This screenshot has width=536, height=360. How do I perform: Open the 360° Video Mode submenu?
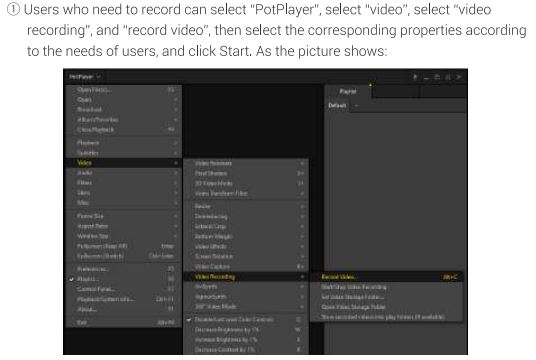pyautogui.click(x=246, y=306)
